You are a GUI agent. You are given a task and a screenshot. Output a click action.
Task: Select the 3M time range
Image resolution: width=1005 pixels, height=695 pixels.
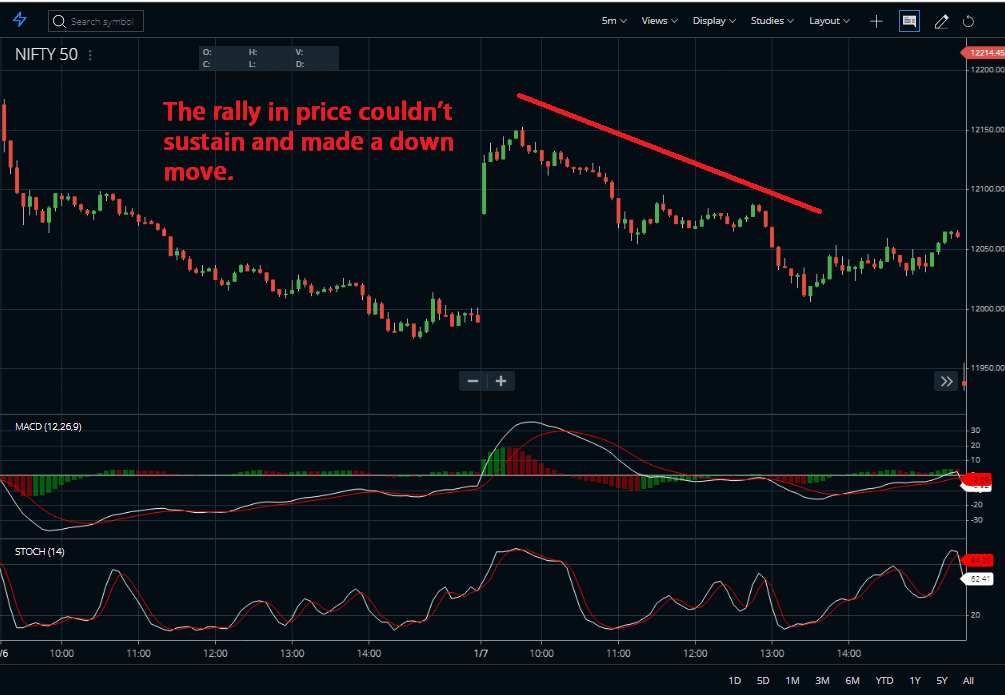(x=822, y=680)
